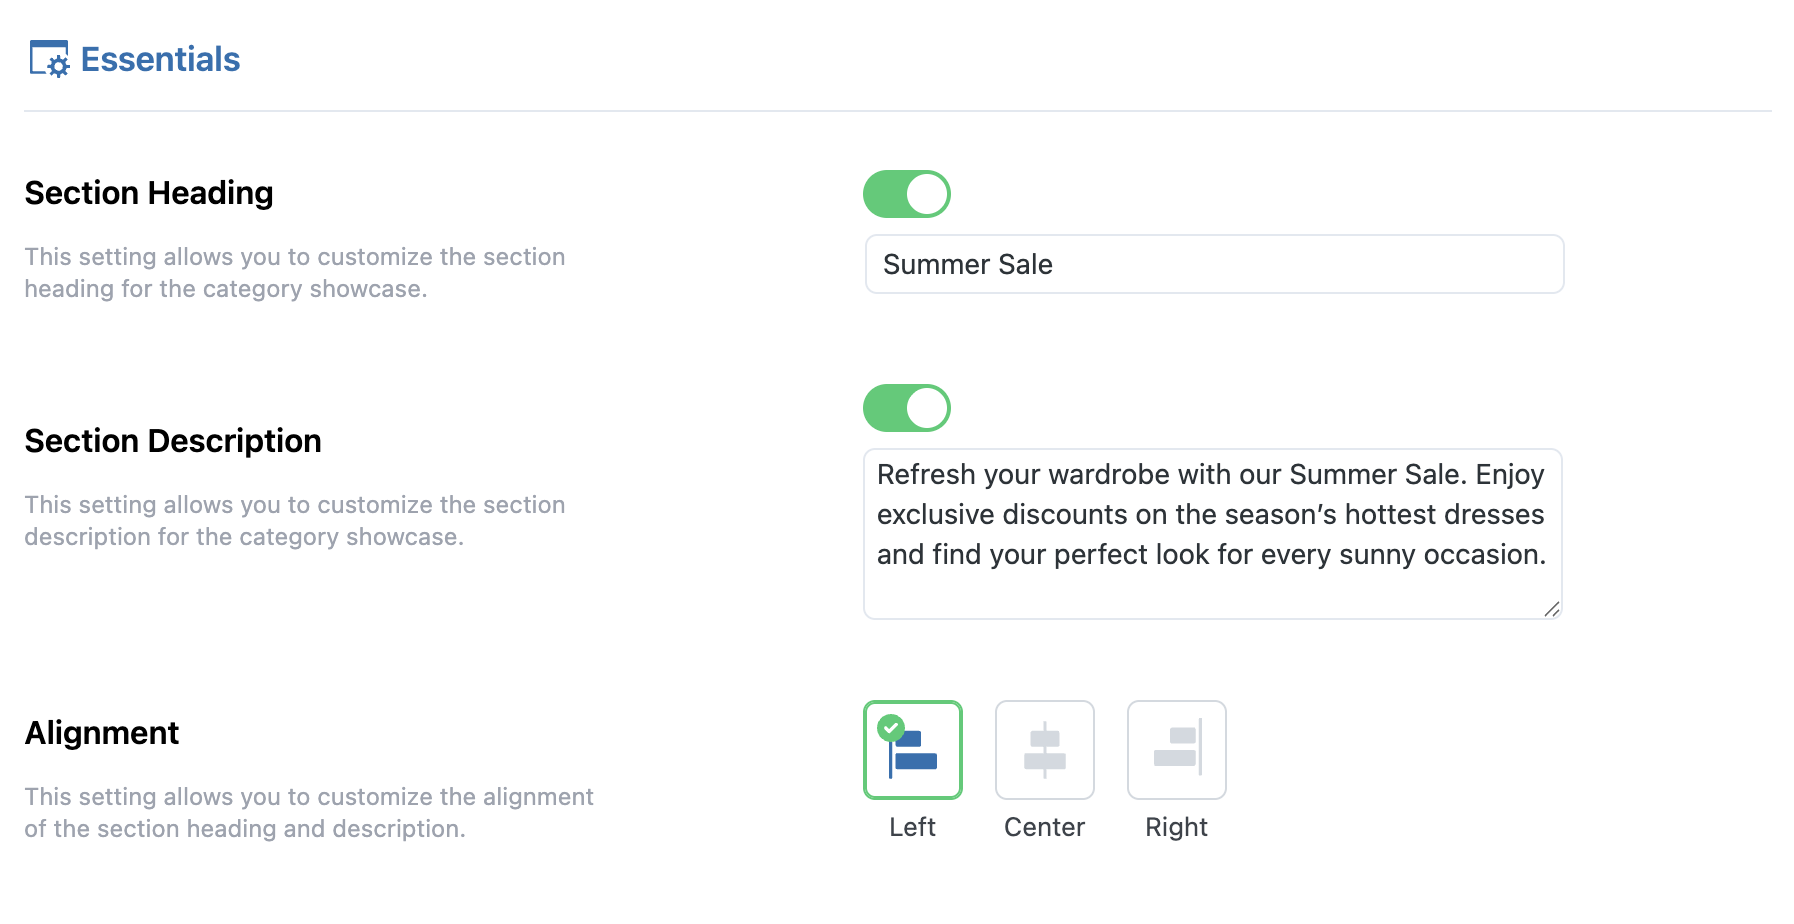
Task: Click the help text under Section Heading
Action: click(295, 273)
